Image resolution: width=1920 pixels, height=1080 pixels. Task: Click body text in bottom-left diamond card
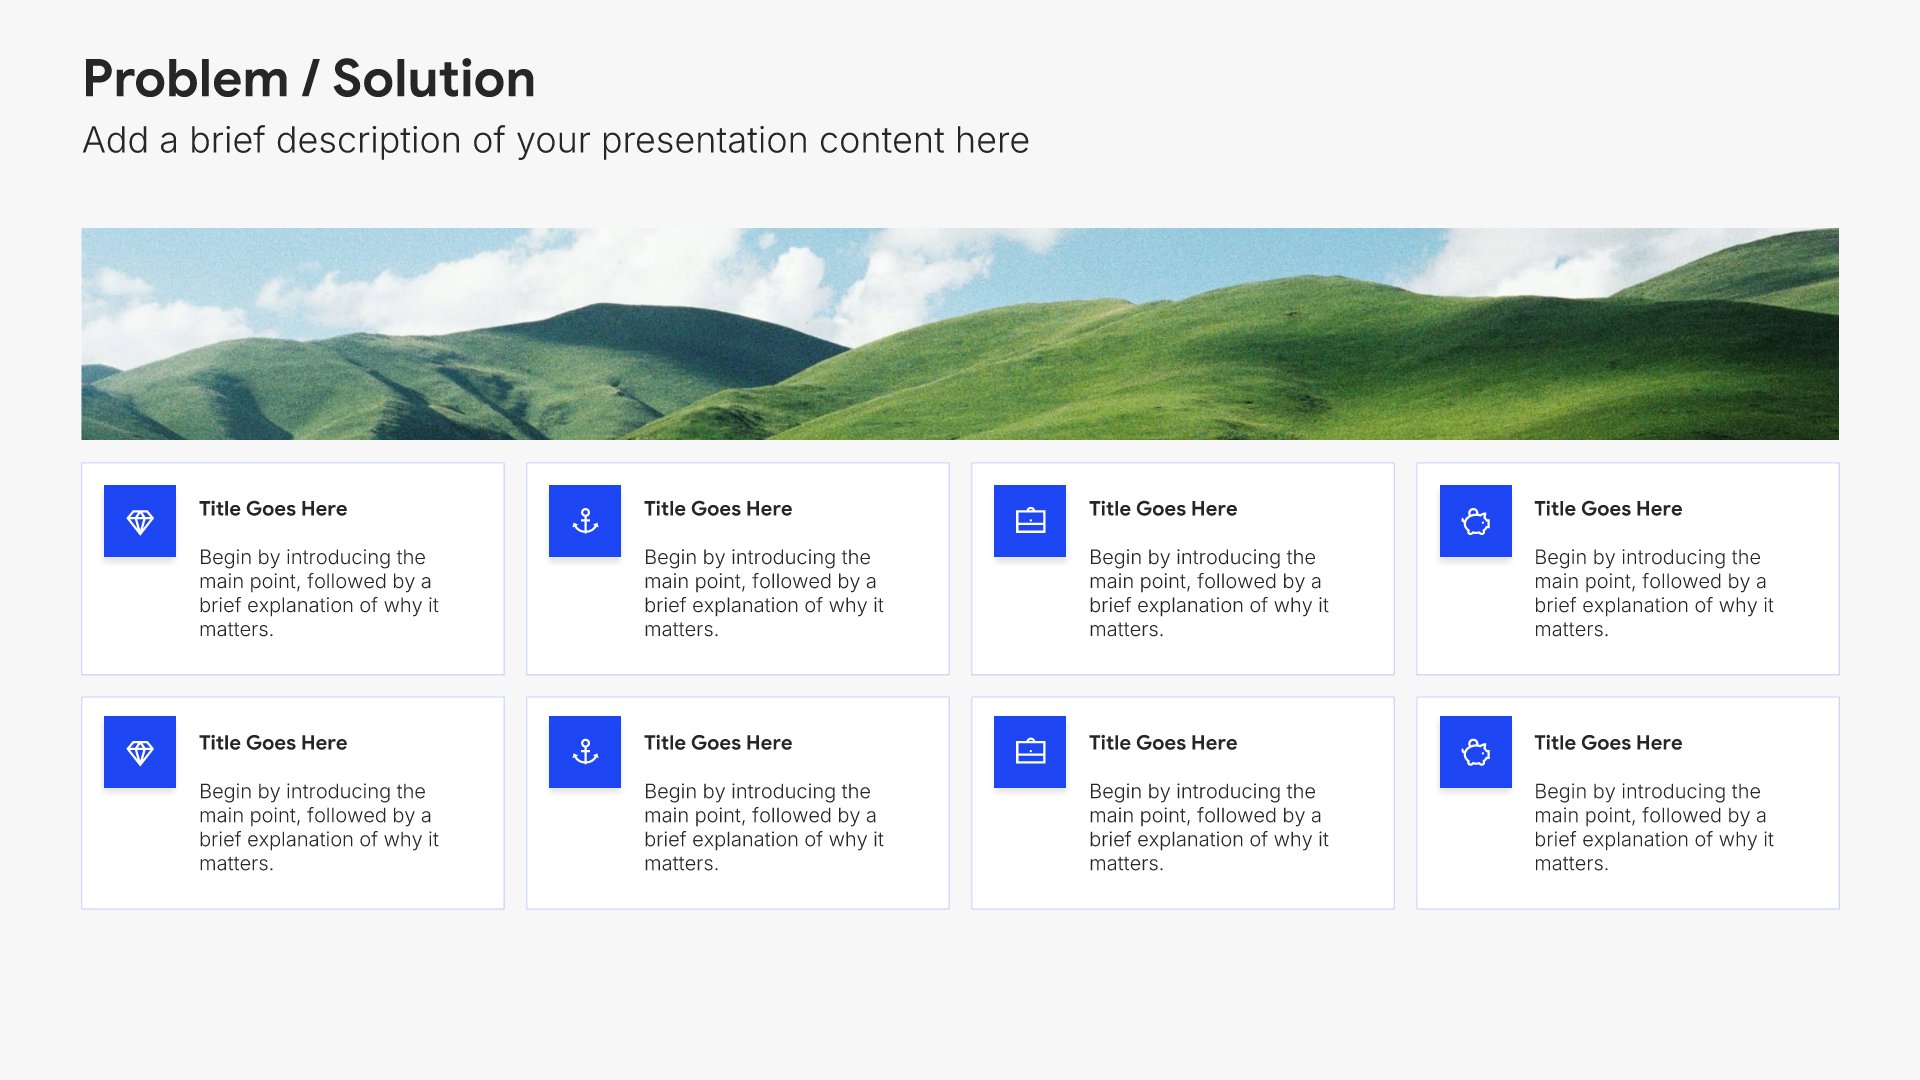(319, 827)
